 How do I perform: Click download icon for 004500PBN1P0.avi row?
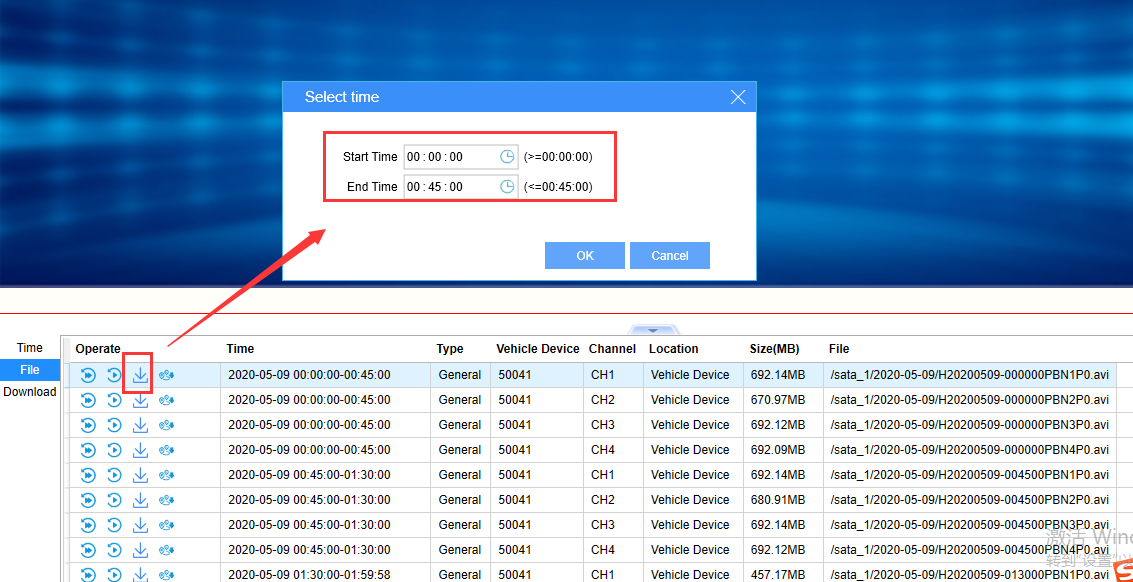point(140,475)
